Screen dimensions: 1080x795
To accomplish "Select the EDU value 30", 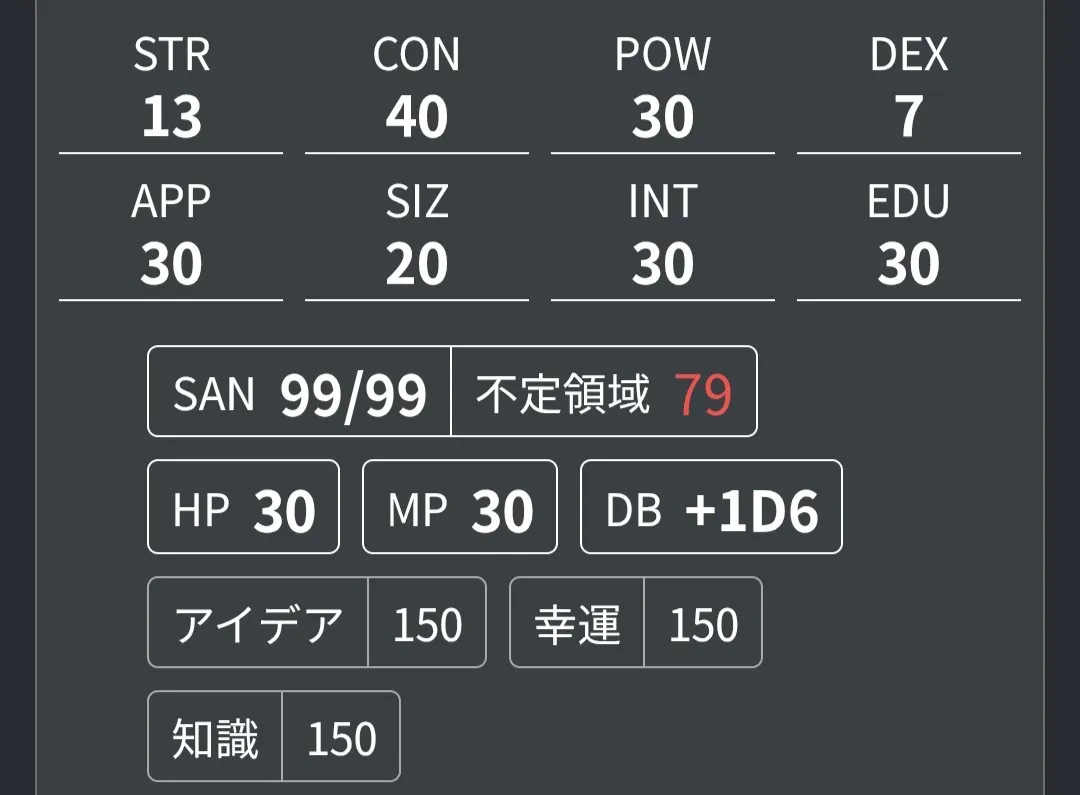I will (x=908, y=265).
